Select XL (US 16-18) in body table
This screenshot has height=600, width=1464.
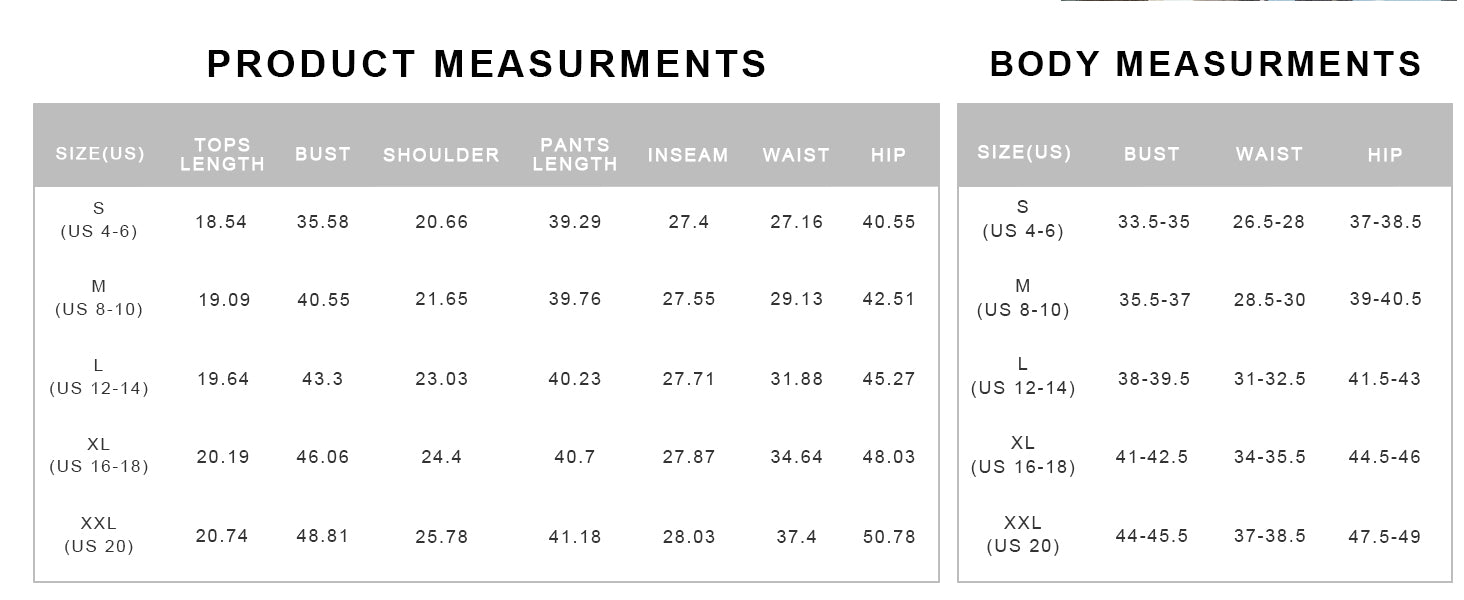click(1022, 456)
